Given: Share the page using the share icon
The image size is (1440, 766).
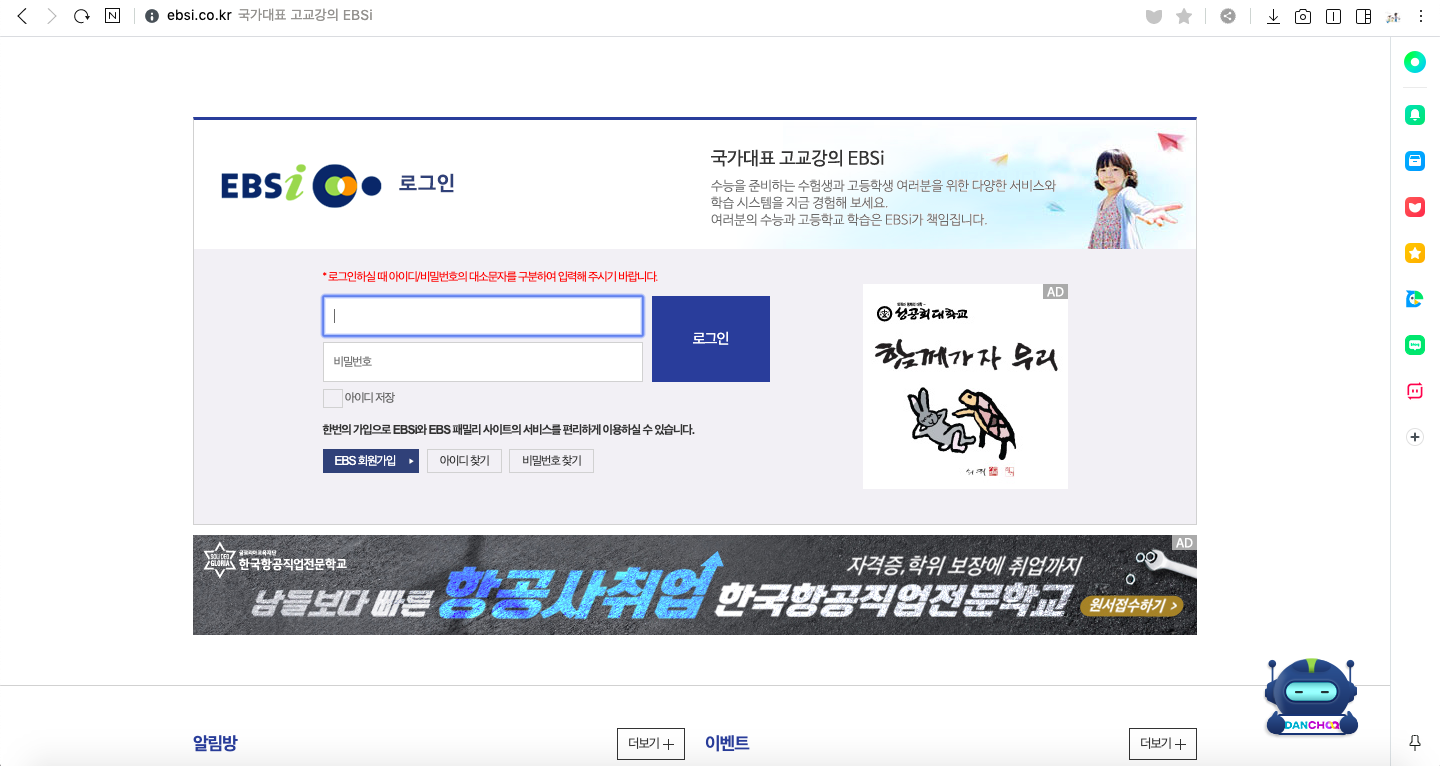Looking at the screenshot, I should click(x=1228, y=16).
